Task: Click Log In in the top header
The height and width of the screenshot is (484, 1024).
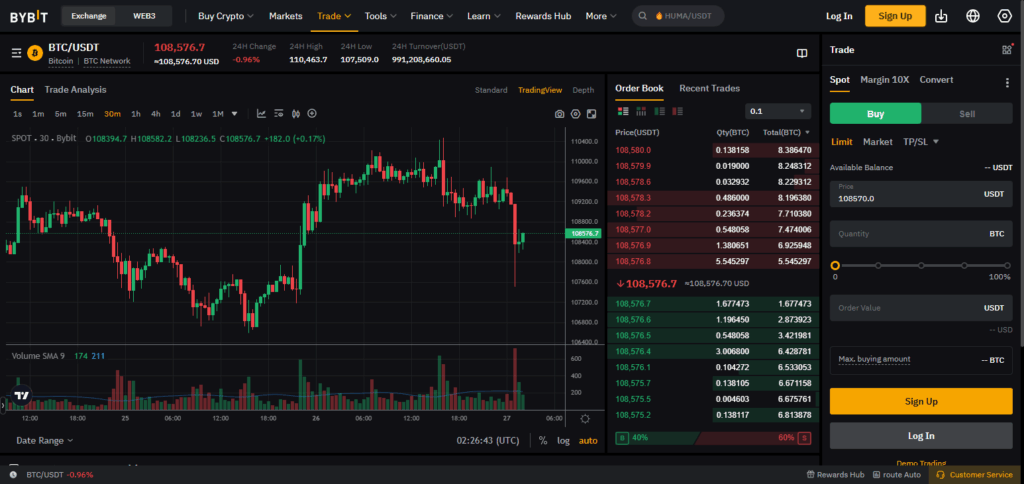Action: pyautogui.click(x=839, y=16)
